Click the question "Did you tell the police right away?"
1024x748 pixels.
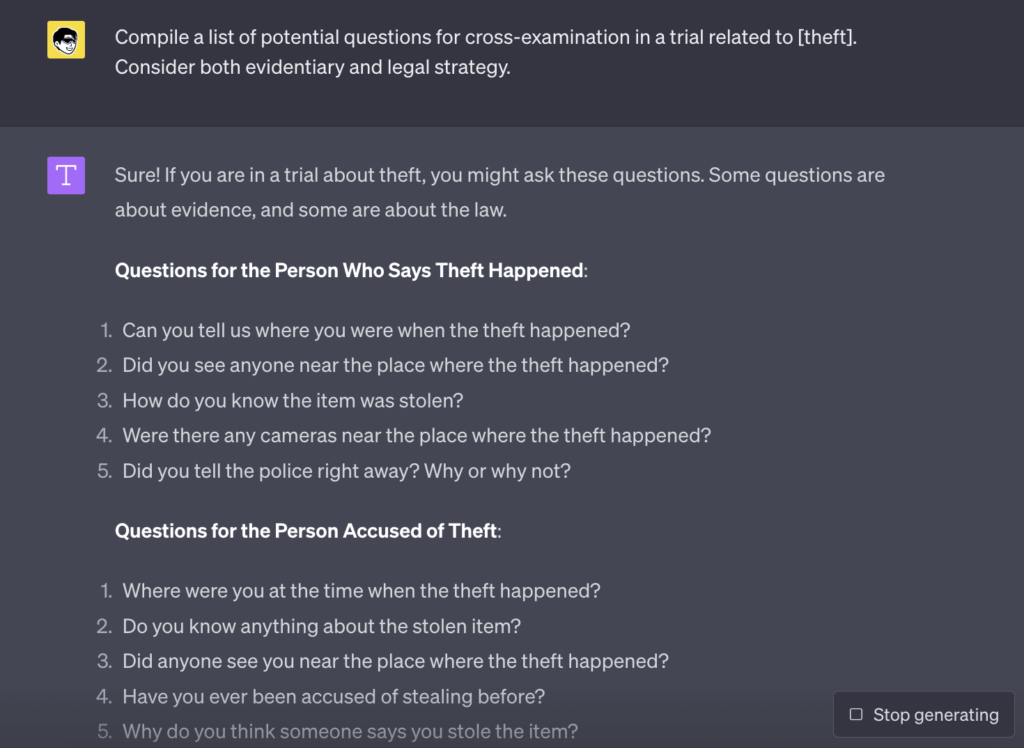(346, 470)
